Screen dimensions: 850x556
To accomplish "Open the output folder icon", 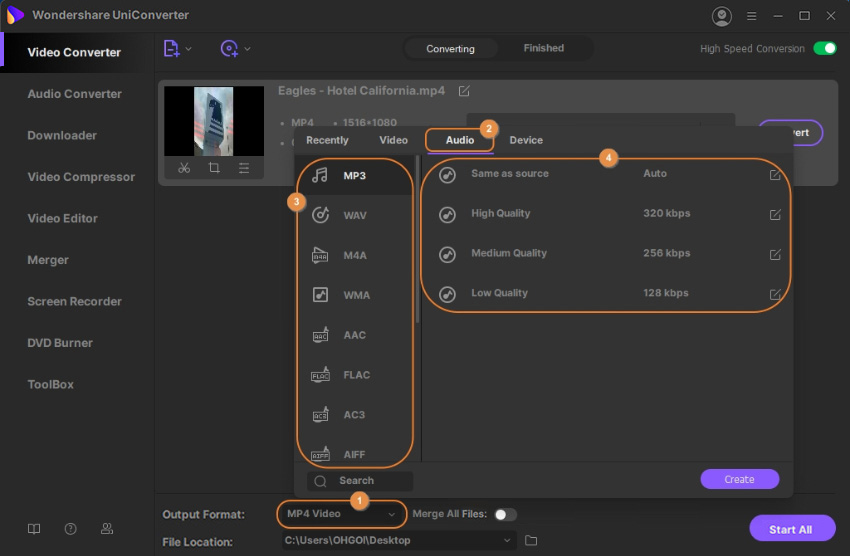I will pyautogui.click(x=531, y=541).
